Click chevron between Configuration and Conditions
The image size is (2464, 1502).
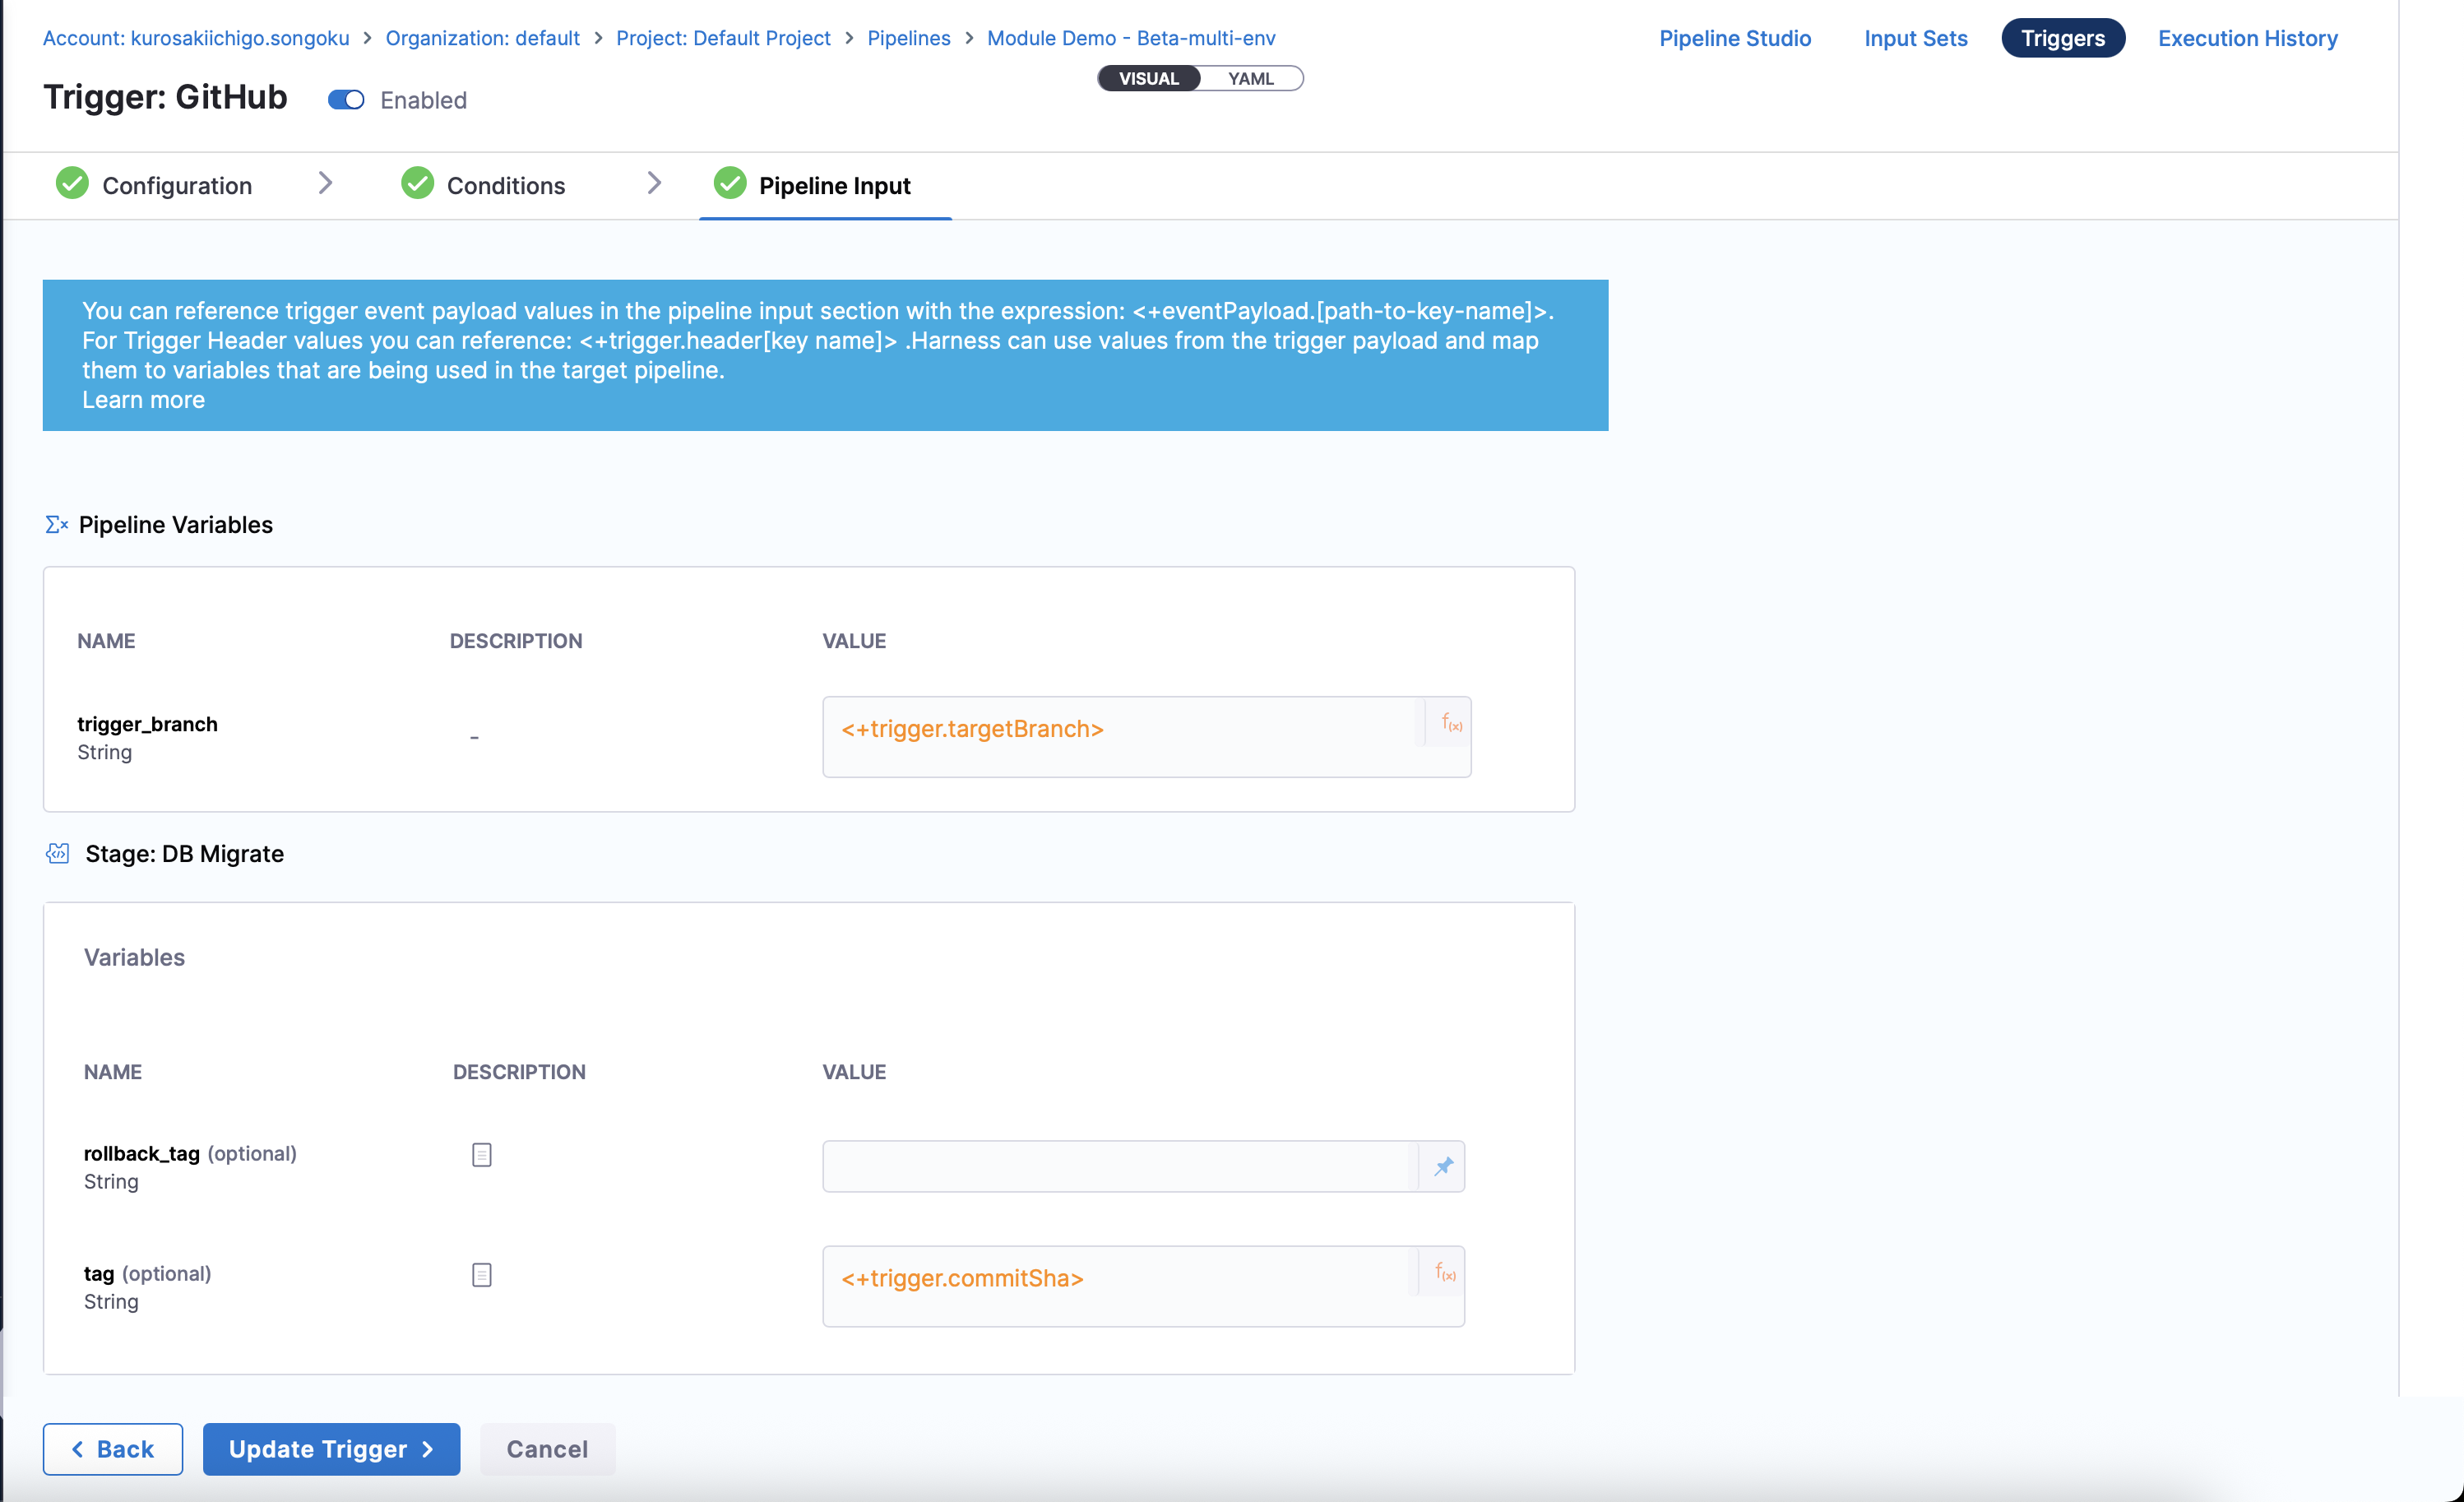325,183
